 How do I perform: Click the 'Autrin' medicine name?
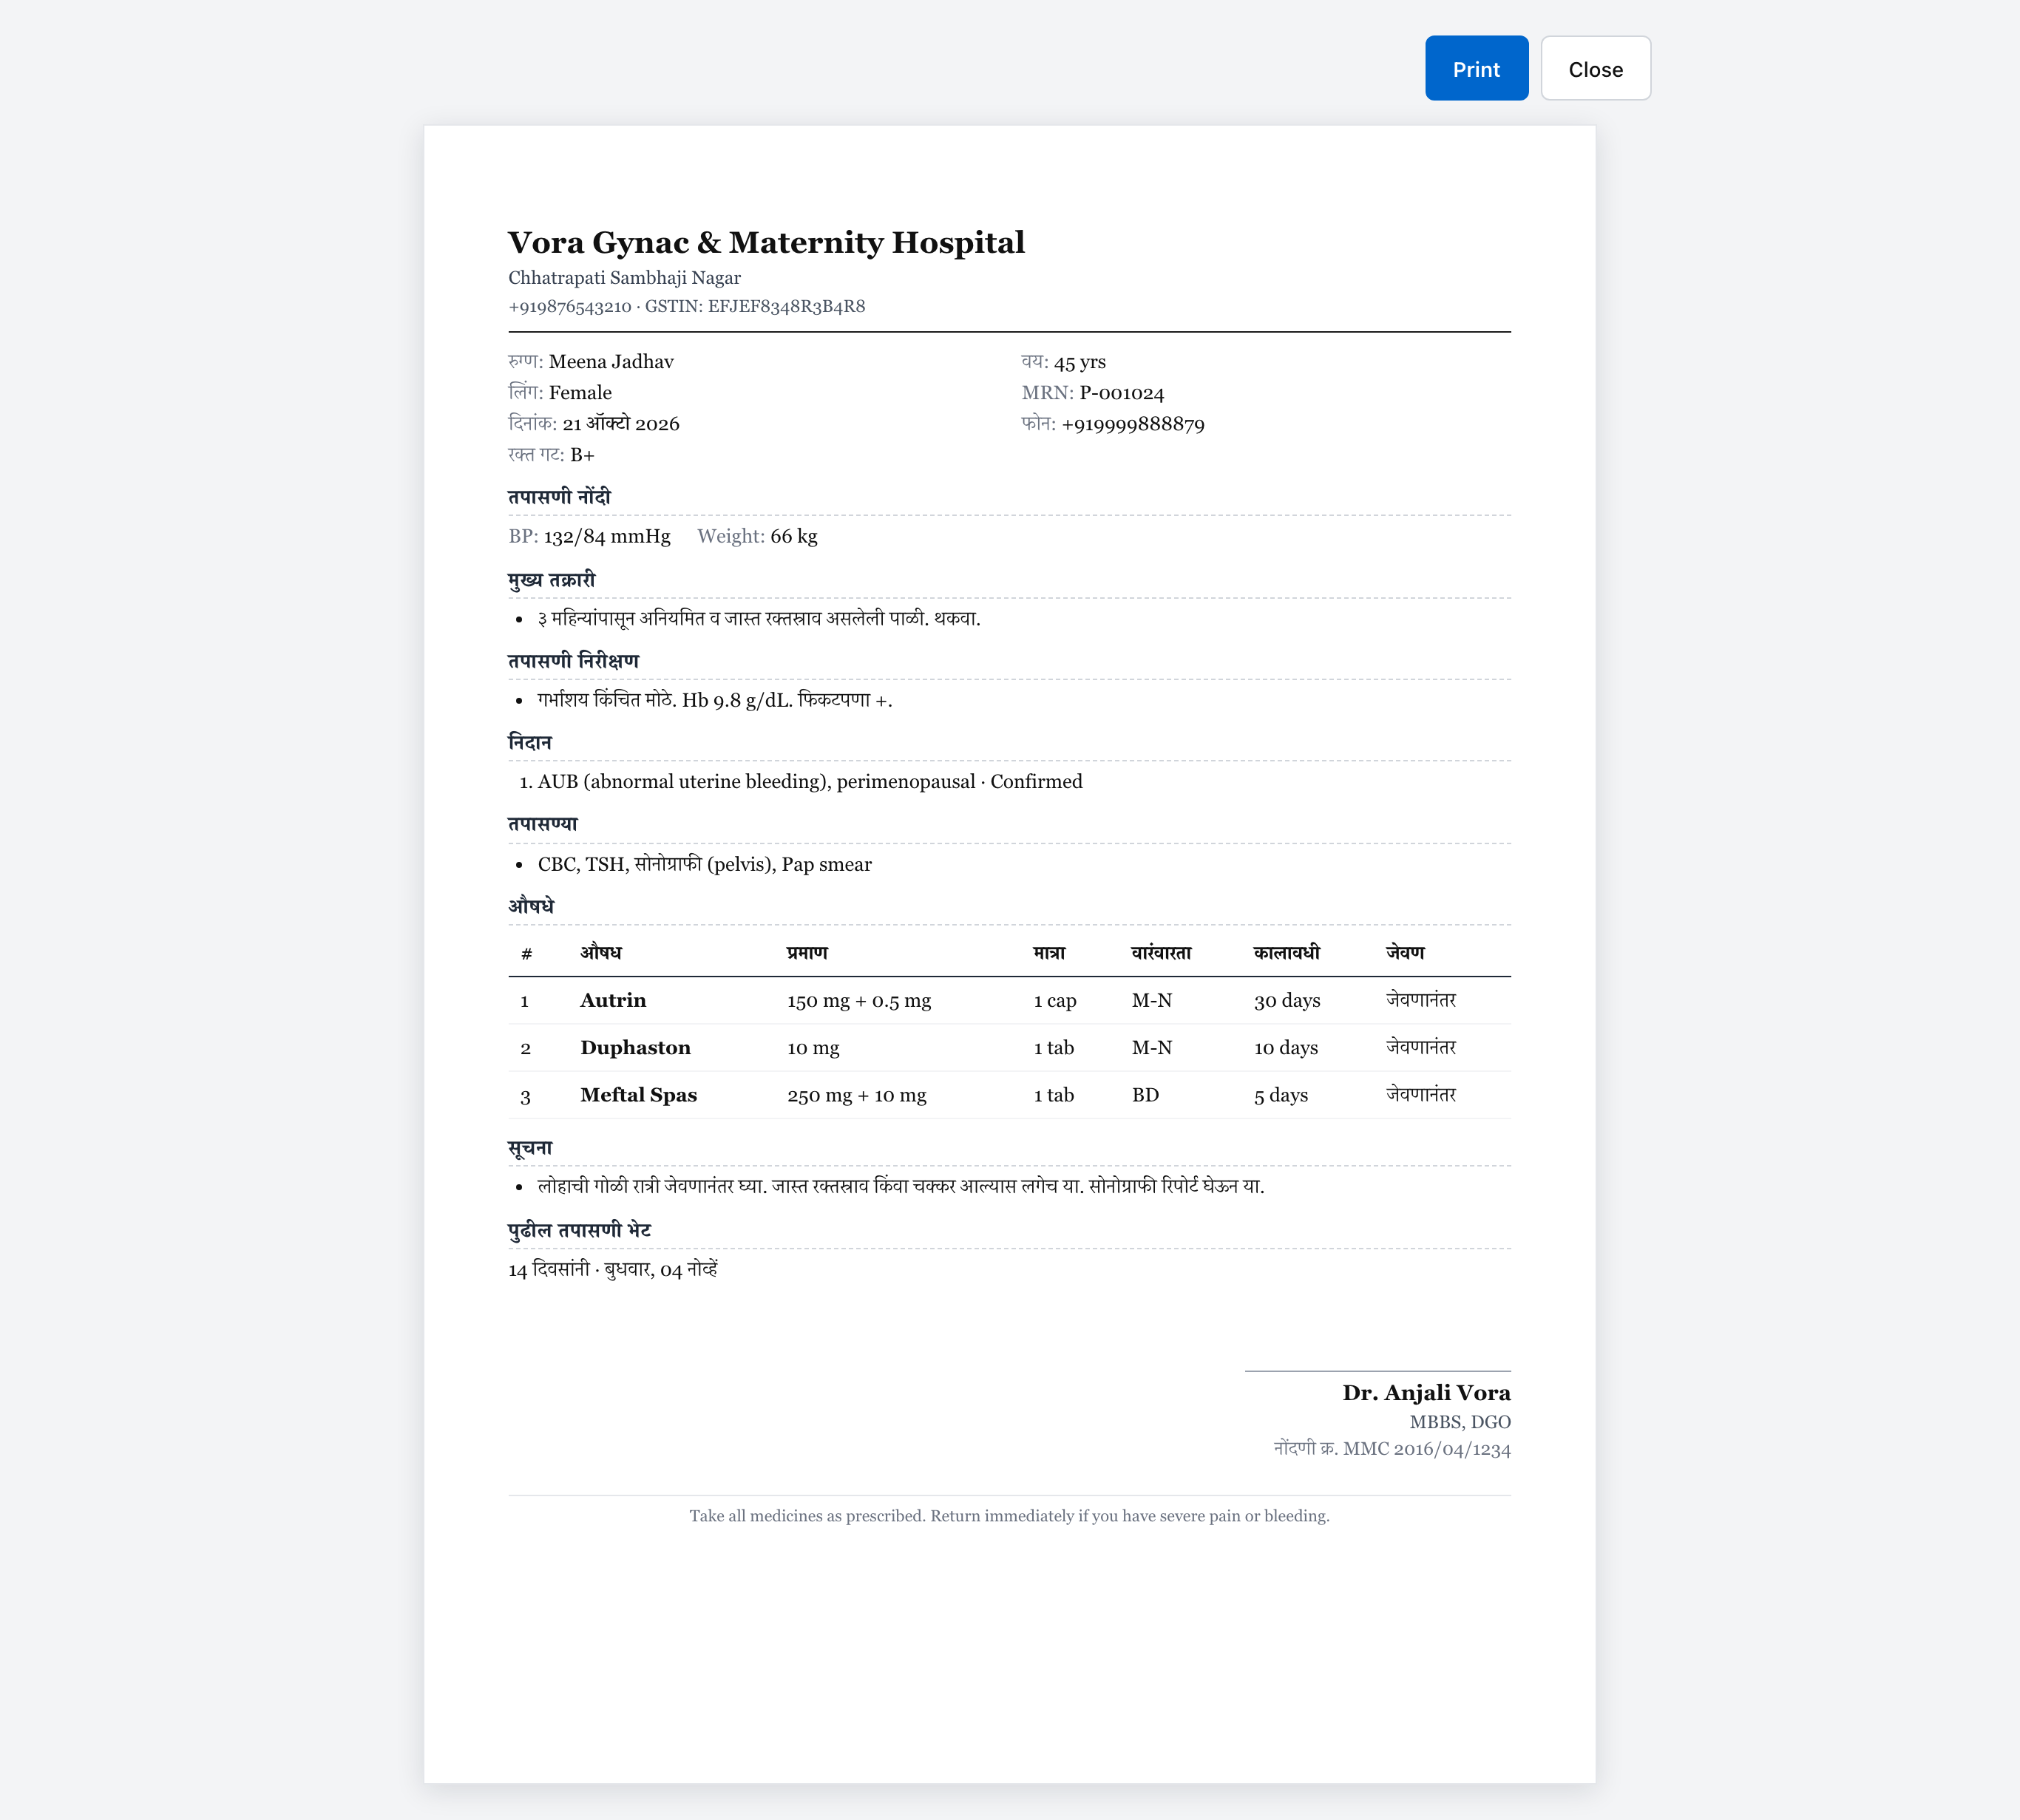click(x=613, y=1001)
